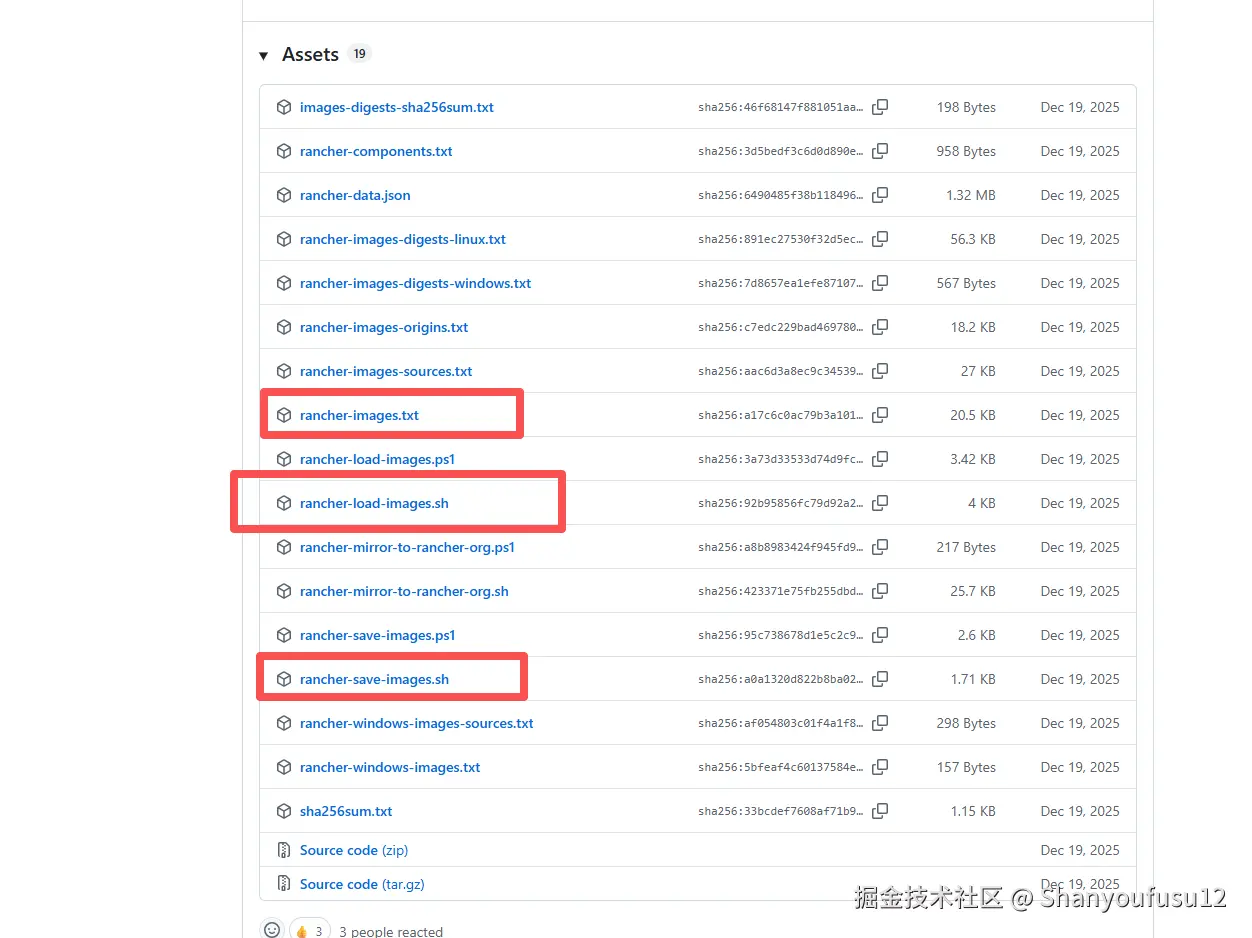The image size is (1252, 938).
Task: Download rancher-data.json
Action: pyautogui.click(x=355, y=195)
